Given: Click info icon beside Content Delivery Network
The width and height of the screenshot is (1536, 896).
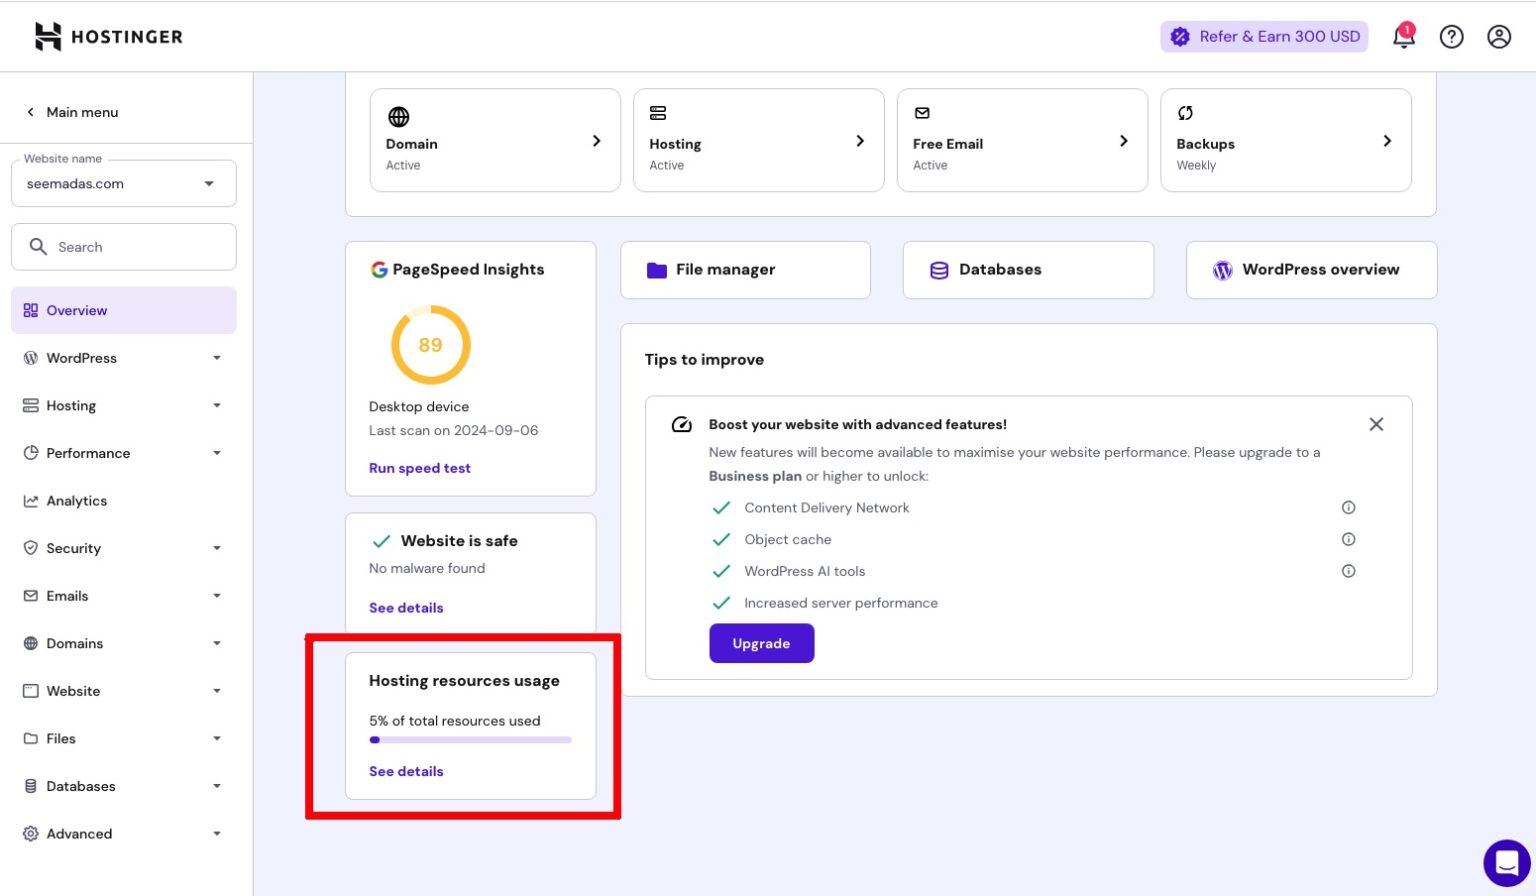Looking at the screenshot, I should point(1348,508).
